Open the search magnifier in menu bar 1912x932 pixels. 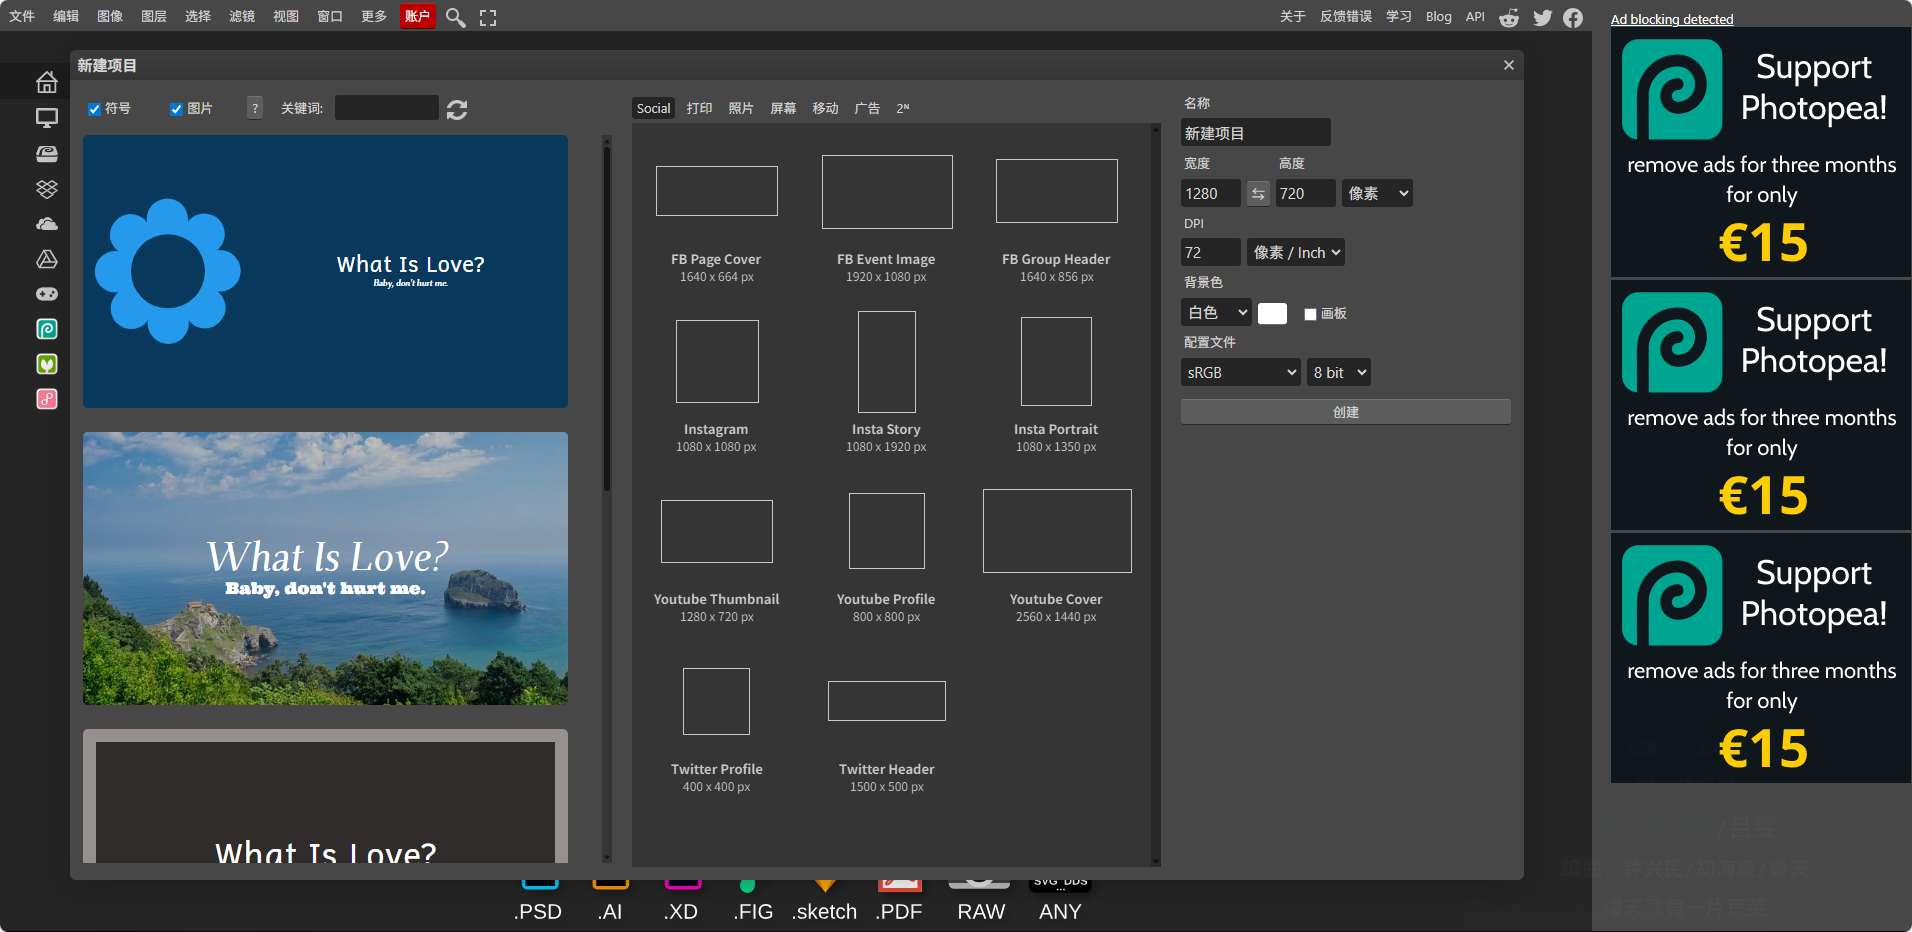pyautogui.click(x=455, y=17)
